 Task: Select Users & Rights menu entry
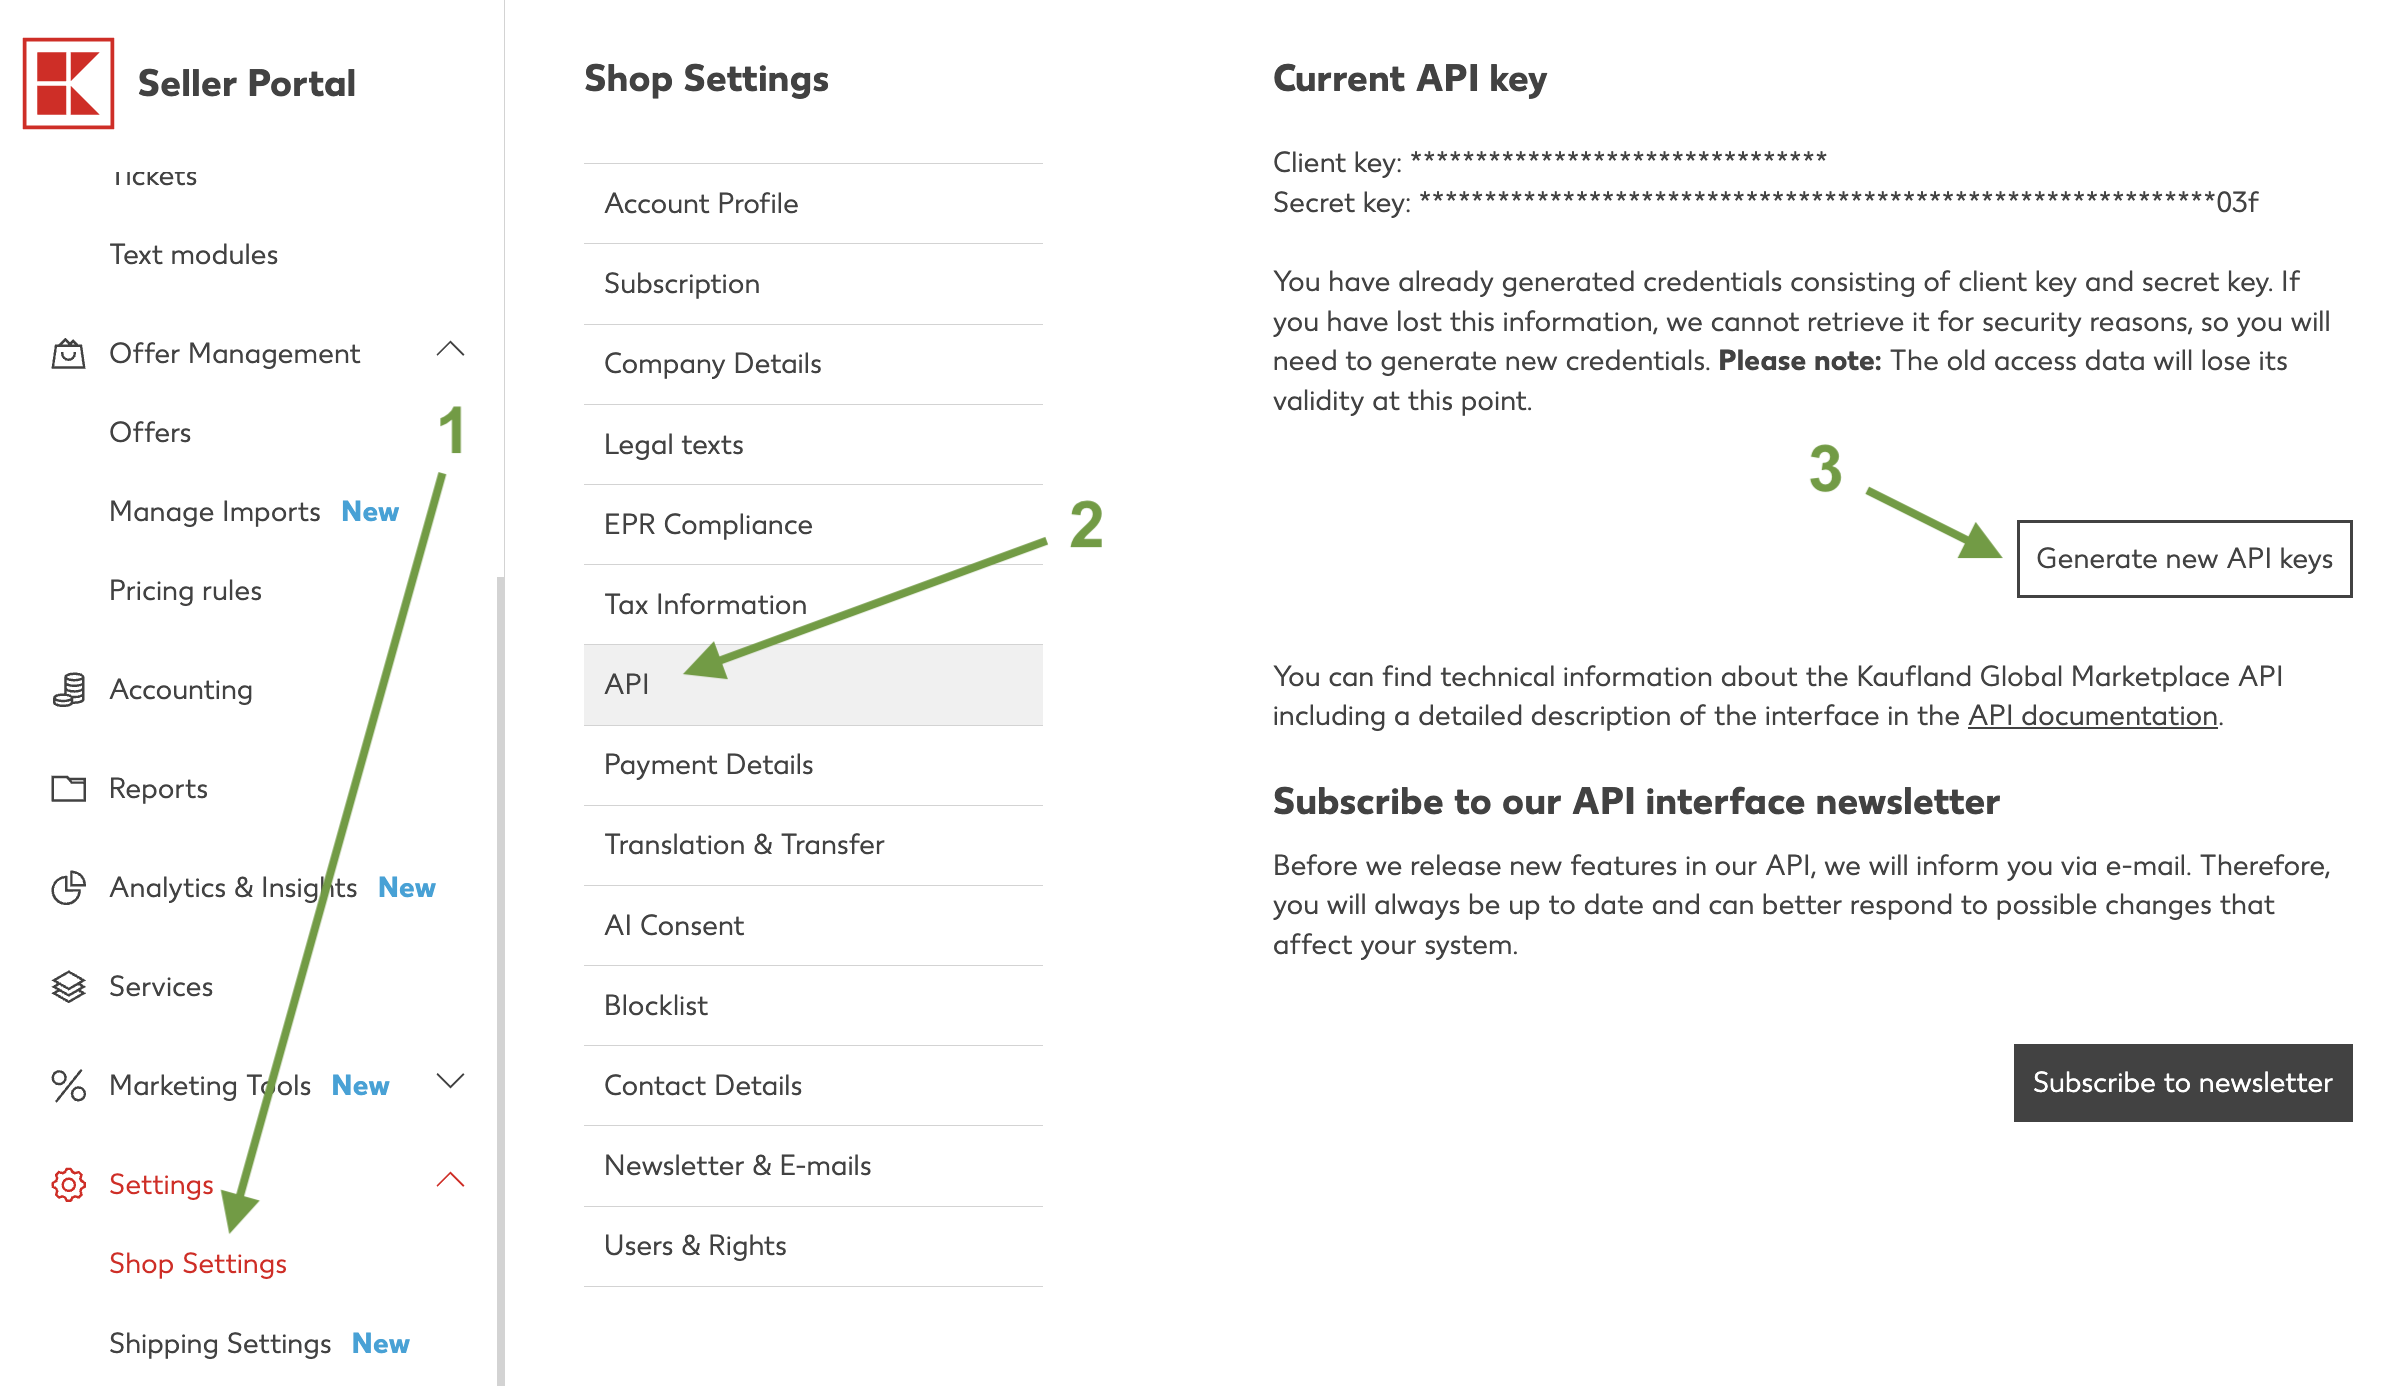pyautogui.click(x=813, y=1246)
